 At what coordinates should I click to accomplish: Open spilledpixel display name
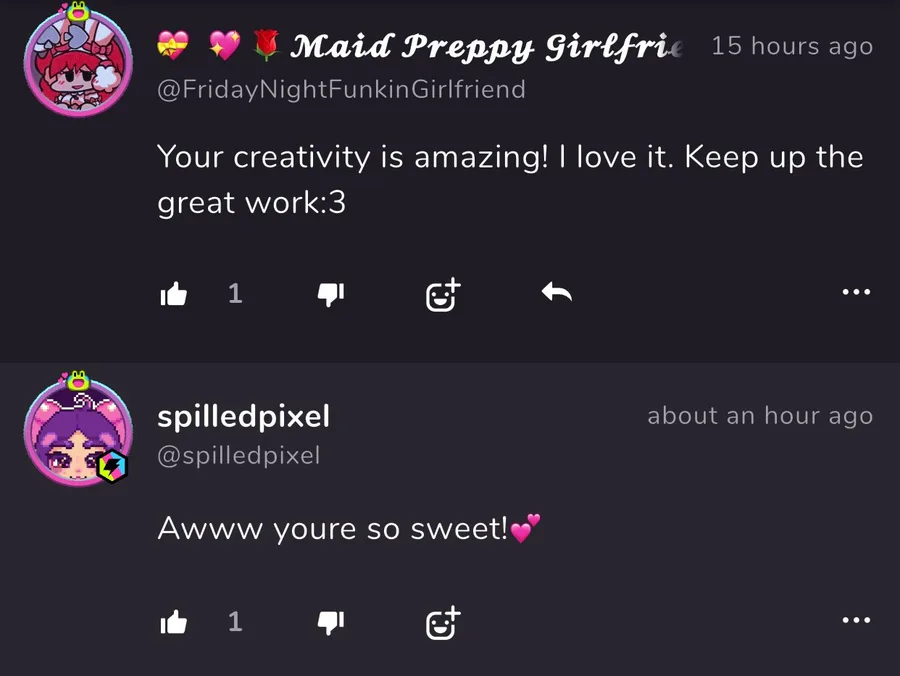coord(243,416)
